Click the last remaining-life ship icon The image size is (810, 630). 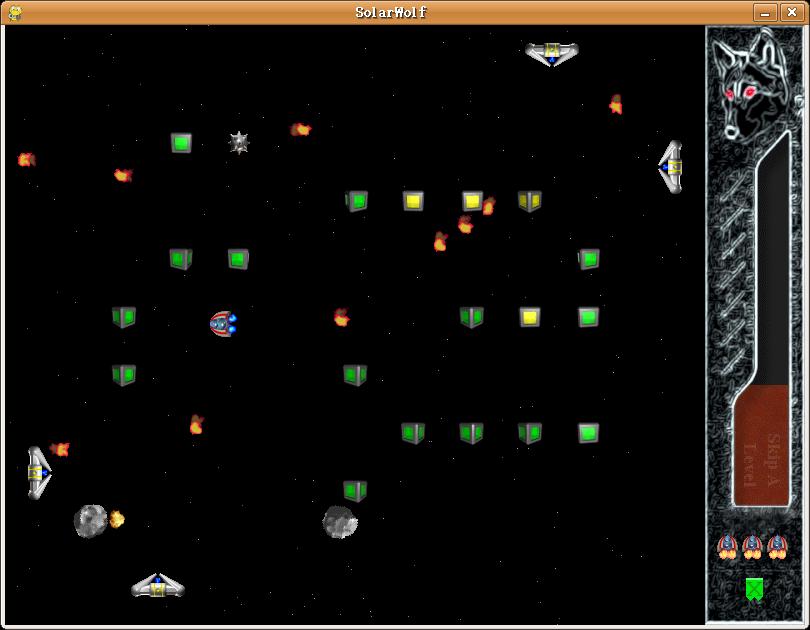(777, 547)
